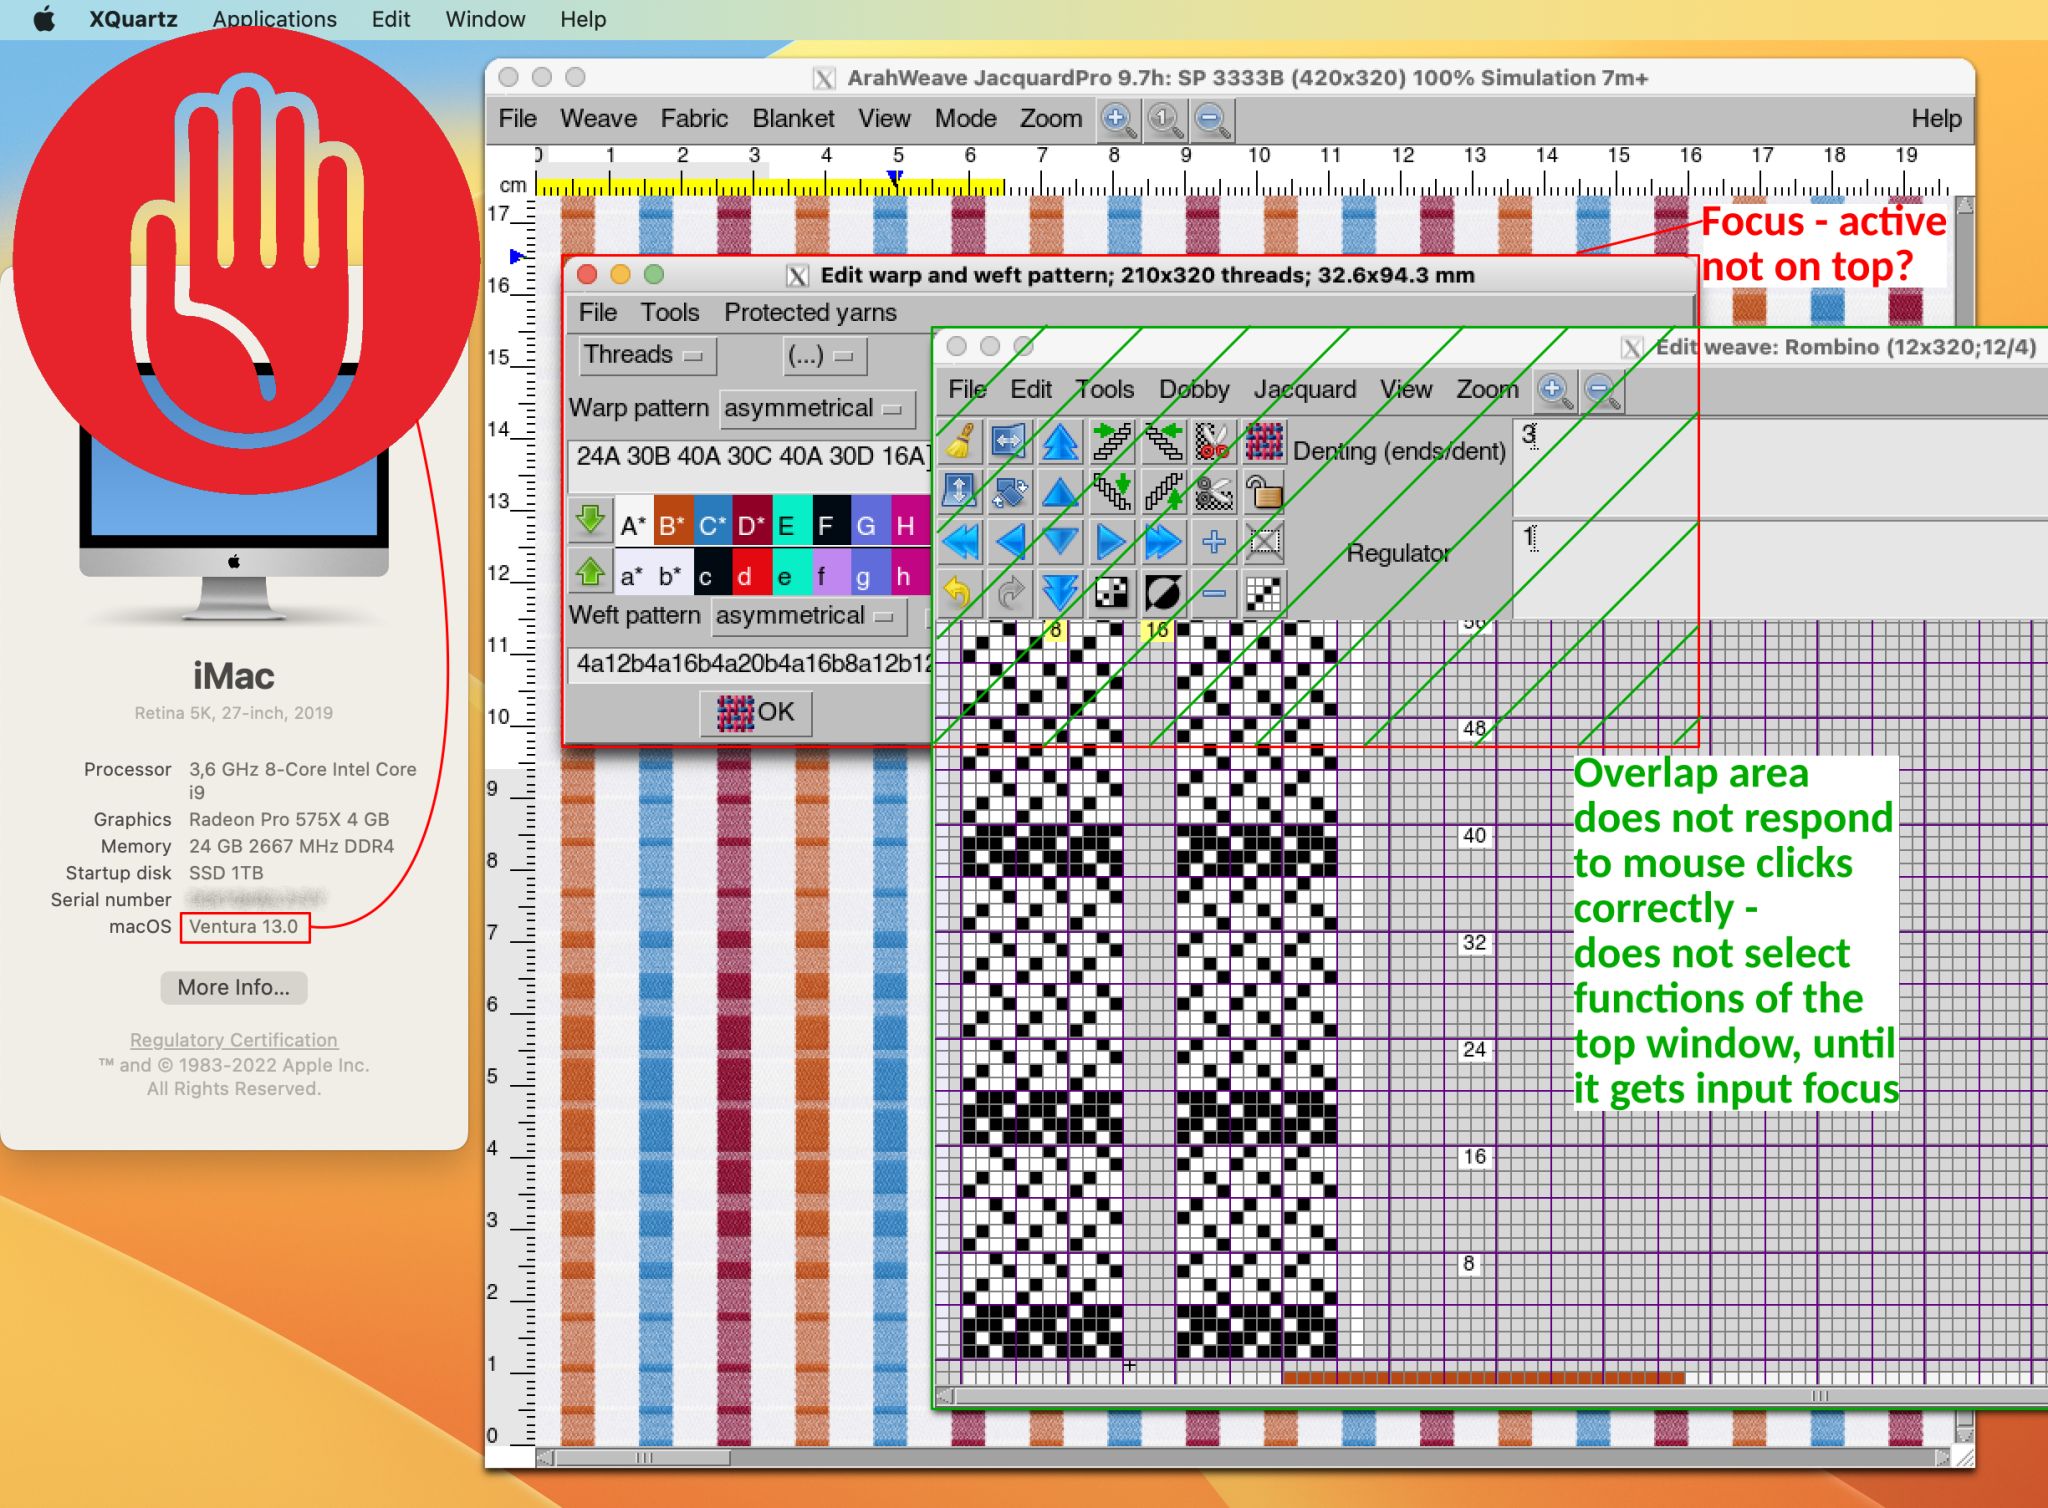The height and width of the screenshot is (1508, 2048).
Task: Click the OK button in warp/weft editor
Action: [756, 713]
